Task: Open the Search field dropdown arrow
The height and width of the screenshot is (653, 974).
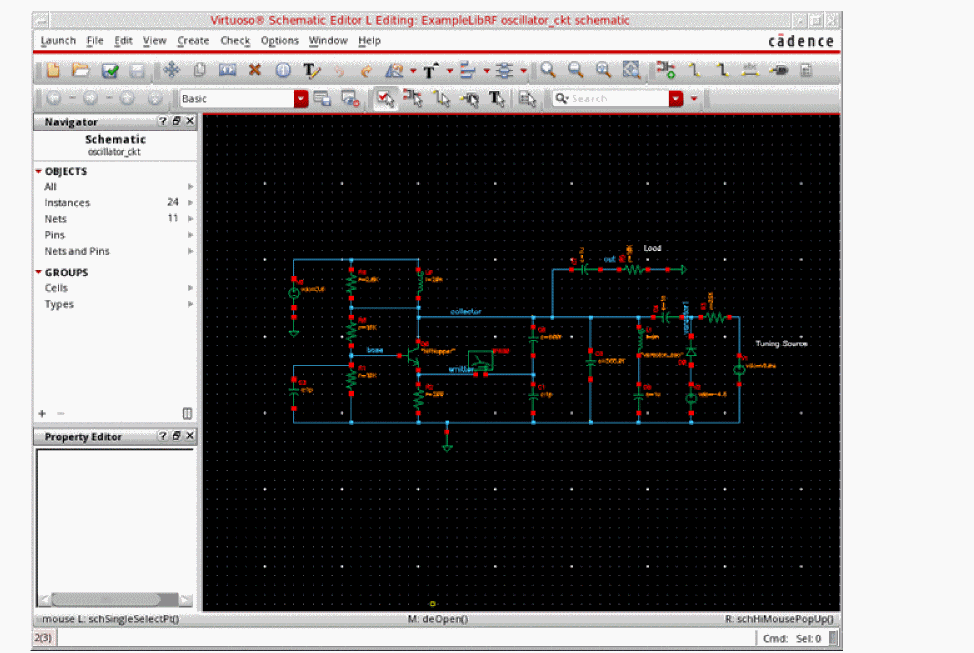Action: click(676, 99)
